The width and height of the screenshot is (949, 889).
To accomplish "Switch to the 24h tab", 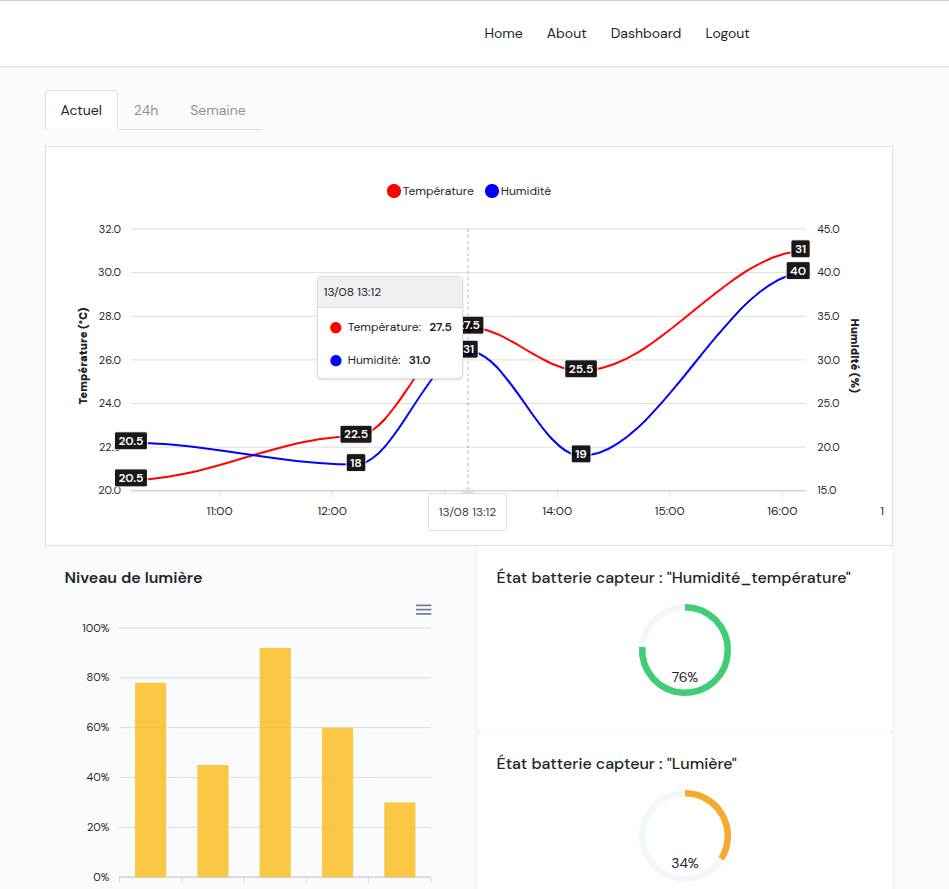I will pyautogui.click(x=146, y=110).
